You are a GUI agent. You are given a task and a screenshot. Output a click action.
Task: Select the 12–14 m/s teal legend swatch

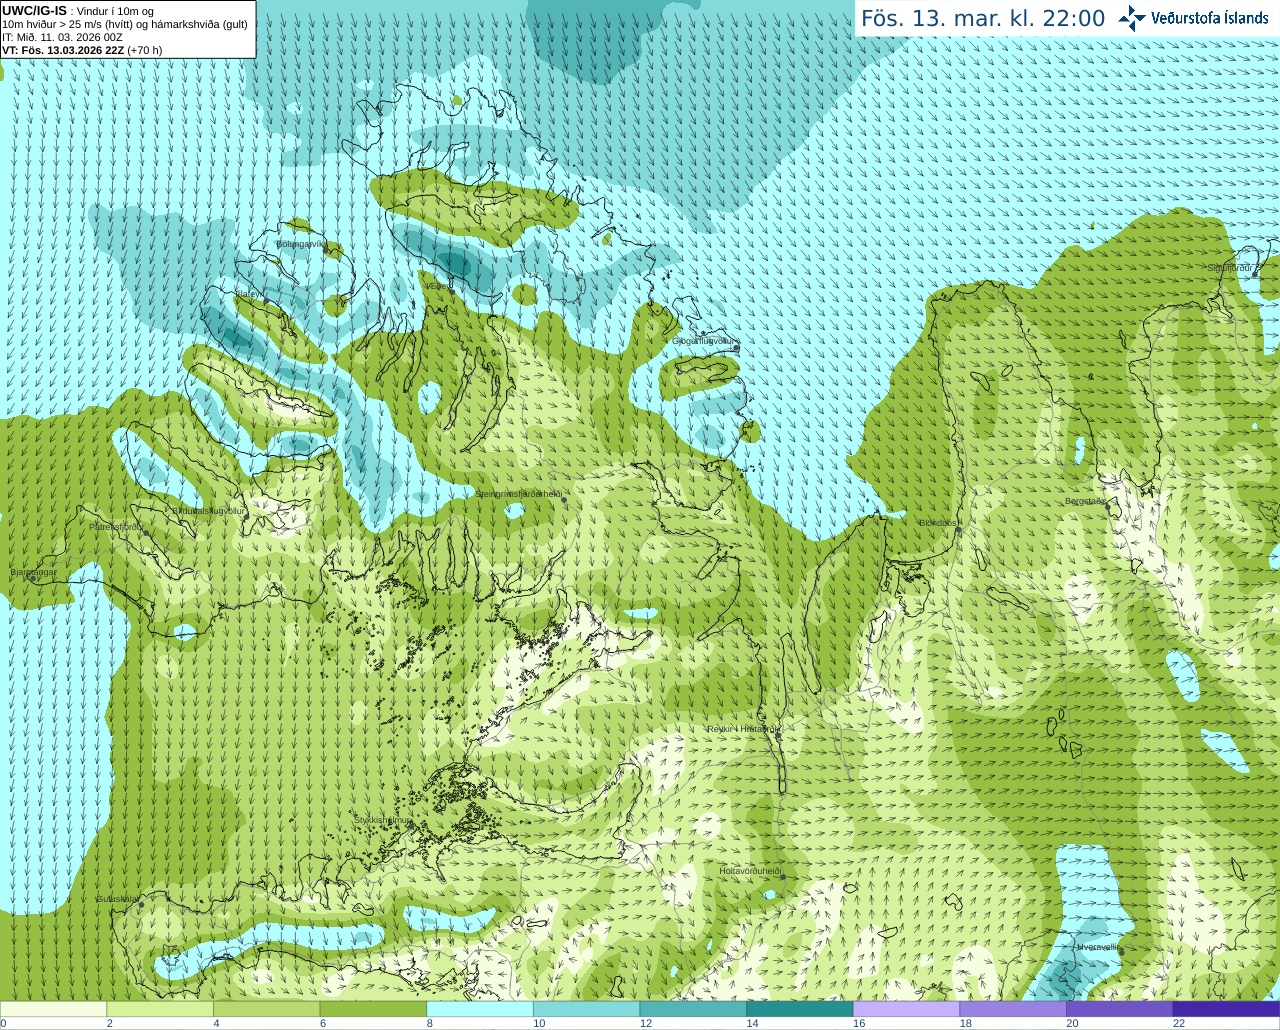tap(693, 1009)
